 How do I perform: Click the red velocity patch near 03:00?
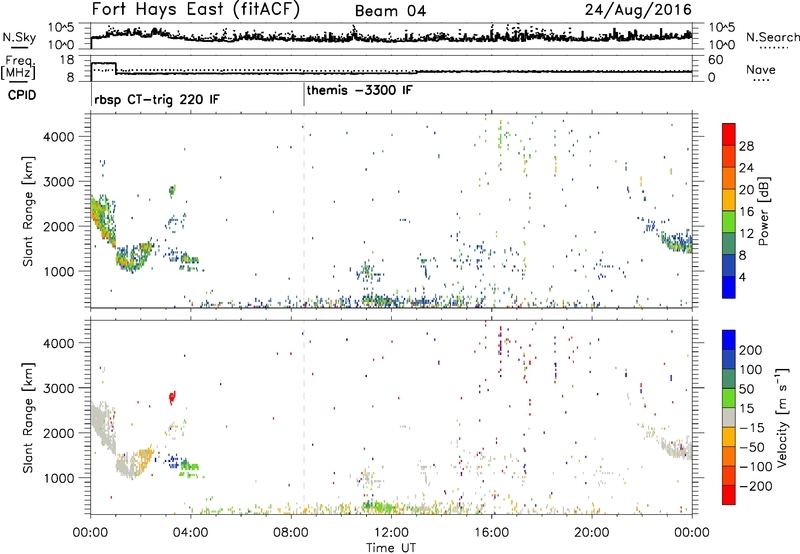click(x=172, y=397)
